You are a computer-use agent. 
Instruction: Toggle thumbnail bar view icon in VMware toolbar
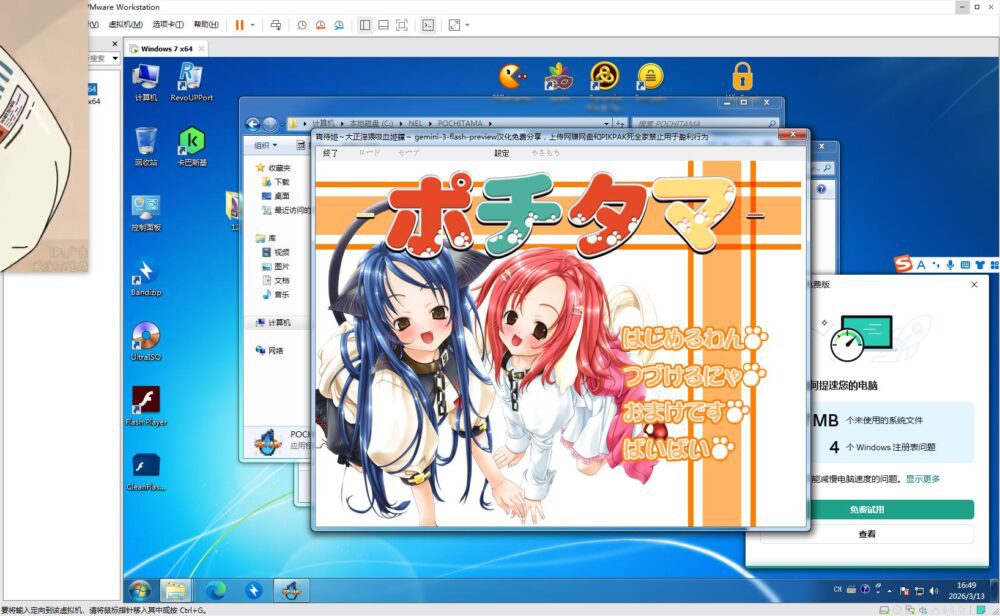click(383, 25)
